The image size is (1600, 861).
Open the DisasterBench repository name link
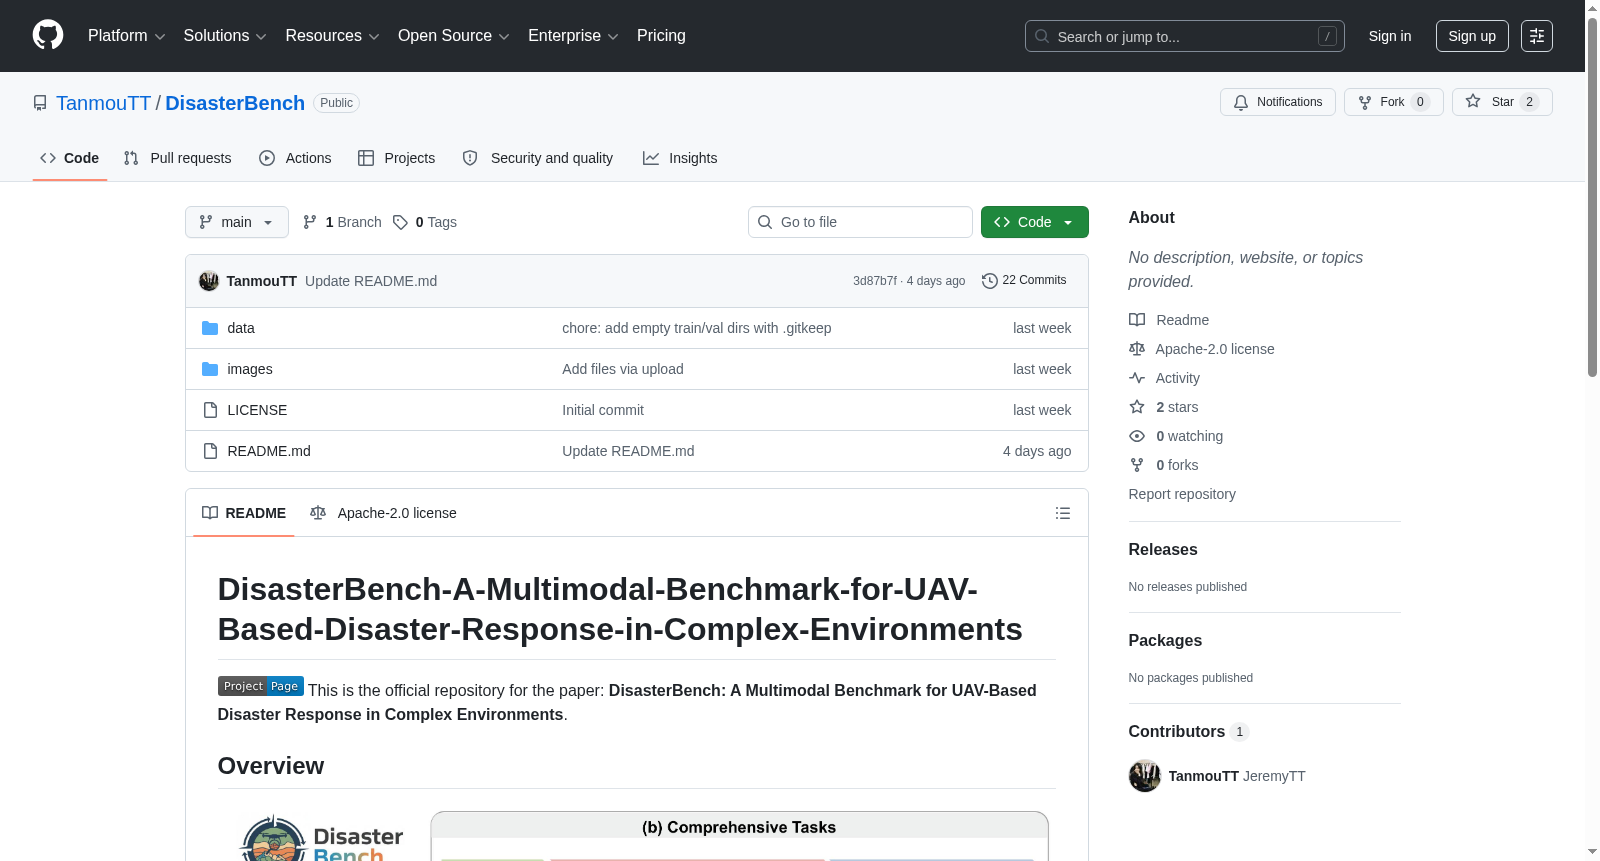(x=235, y=103)
